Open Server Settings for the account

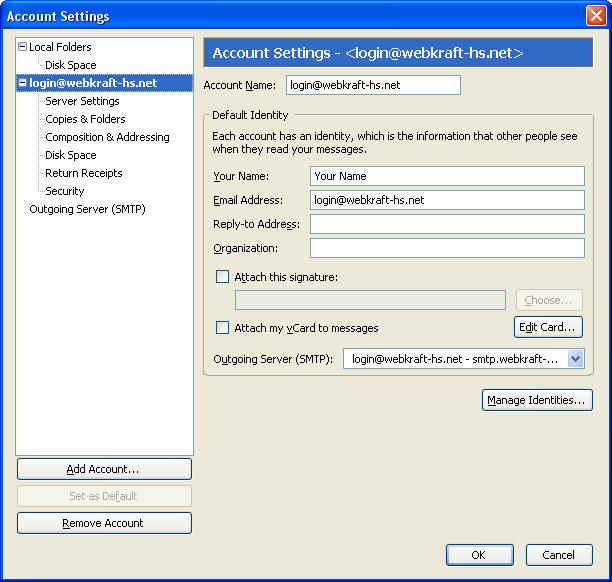click(82, 101)
